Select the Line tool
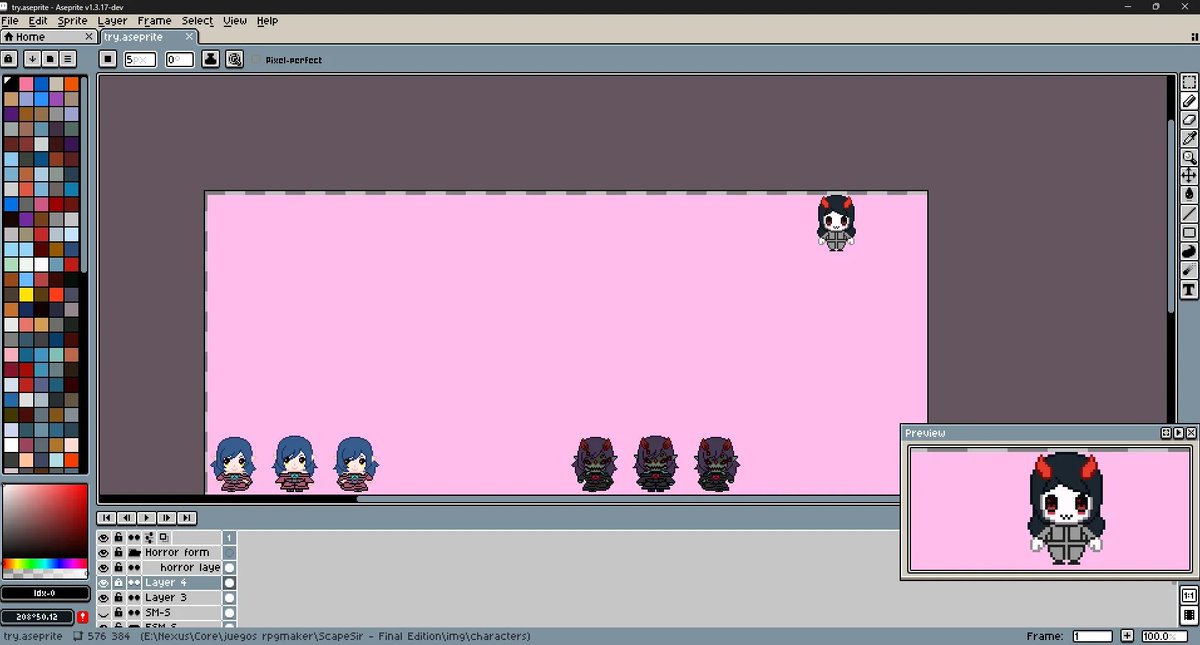This screenshot has height=645, width=1200. tap(1189, 214)
